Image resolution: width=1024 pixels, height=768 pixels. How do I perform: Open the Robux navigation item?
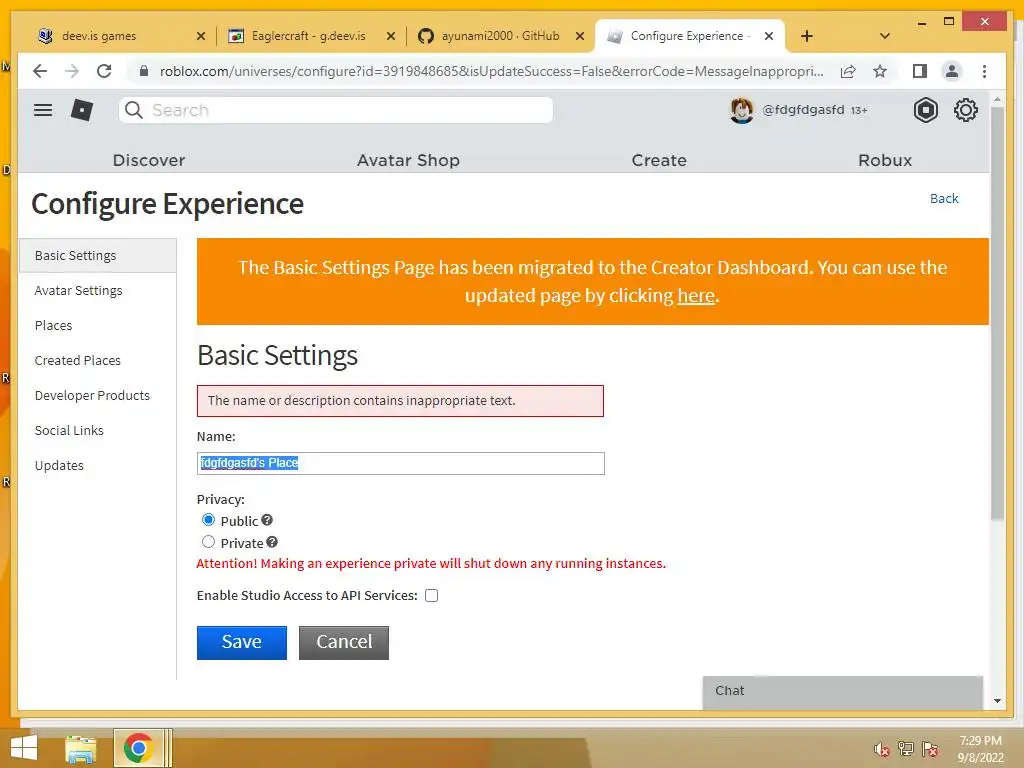point(885,160)
